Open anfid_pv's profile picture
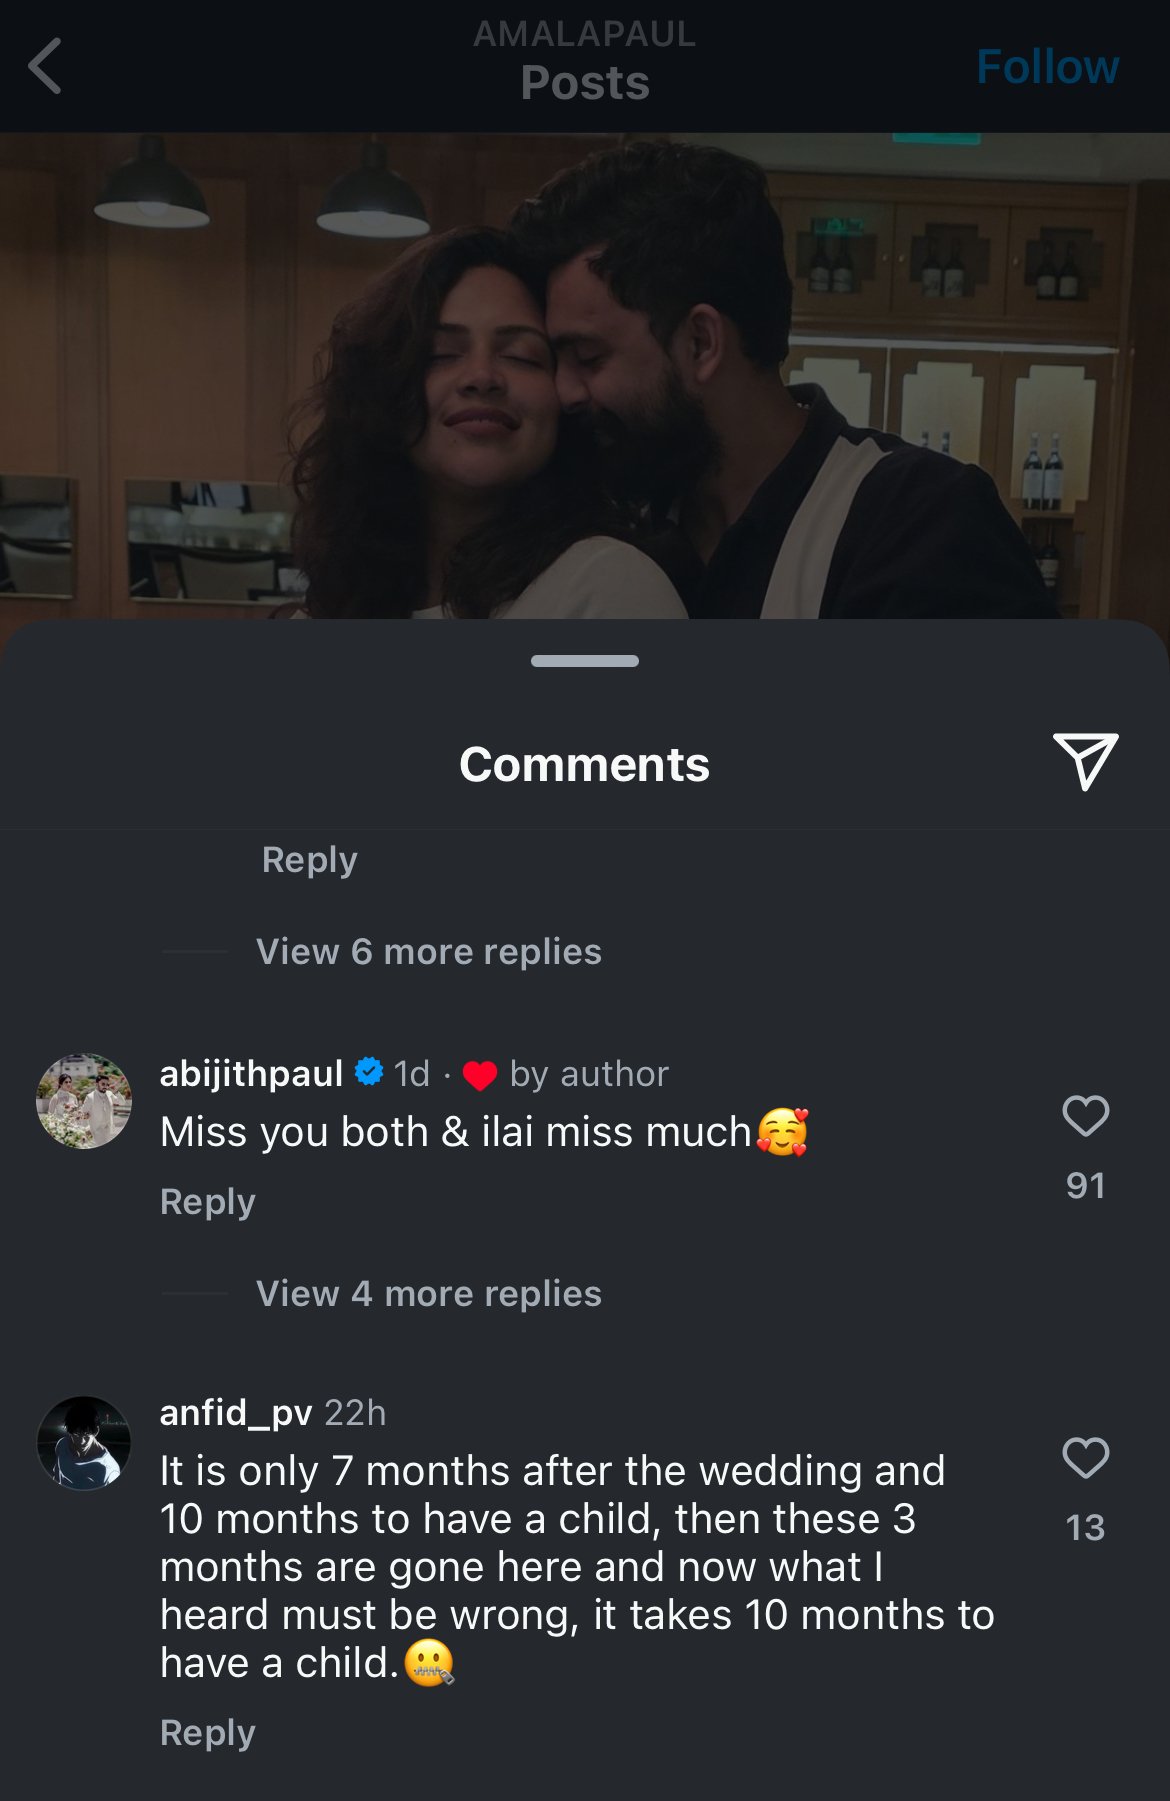Screen dimensions: 1170x1801 (x=84, y=1443)
